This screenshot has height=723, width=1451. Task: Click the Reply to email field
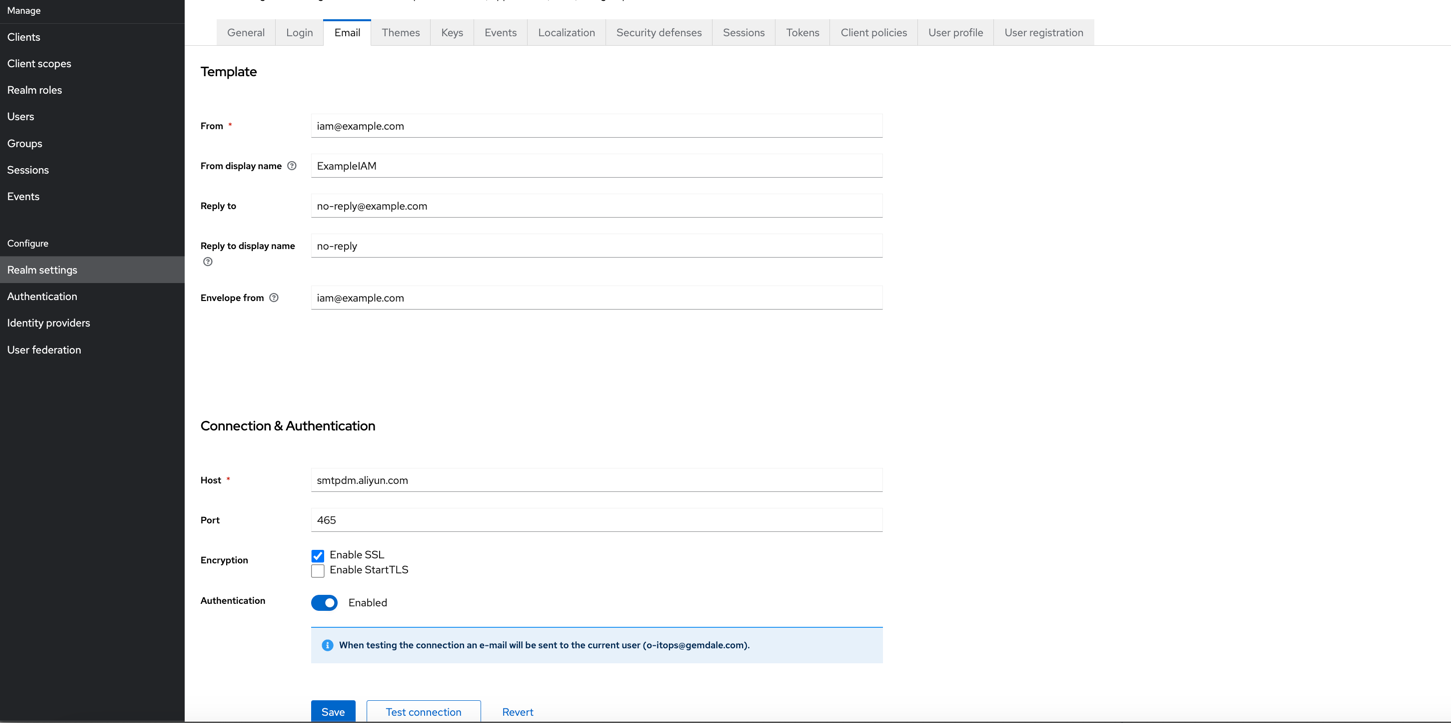[x=596, y=206]
